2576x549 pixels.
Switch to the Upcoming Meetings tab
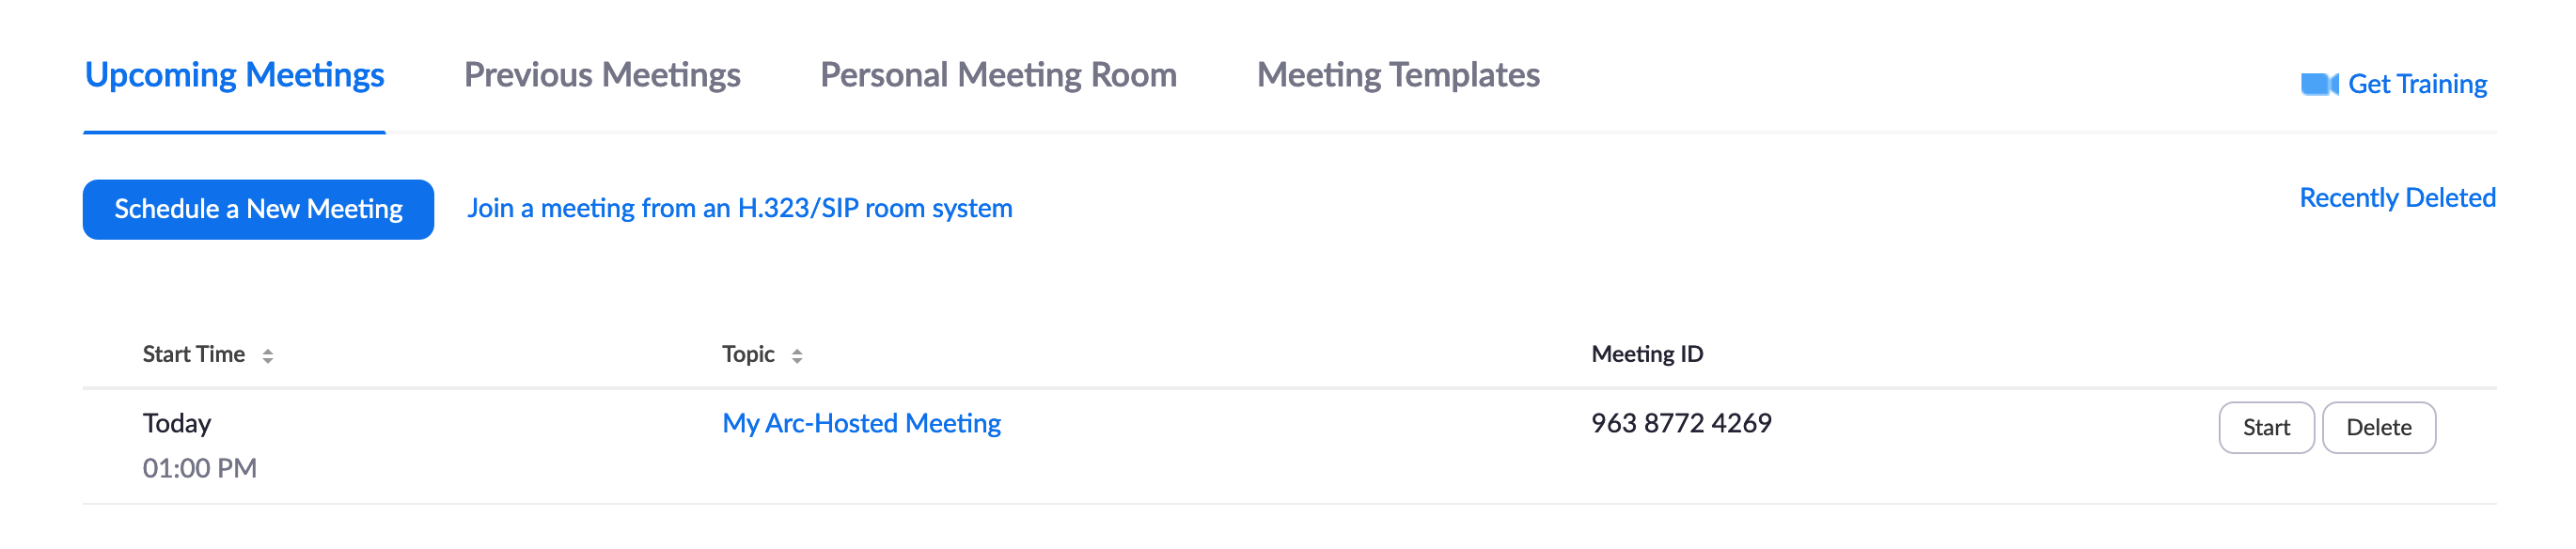pyautogui.click(x=235, y=76)
